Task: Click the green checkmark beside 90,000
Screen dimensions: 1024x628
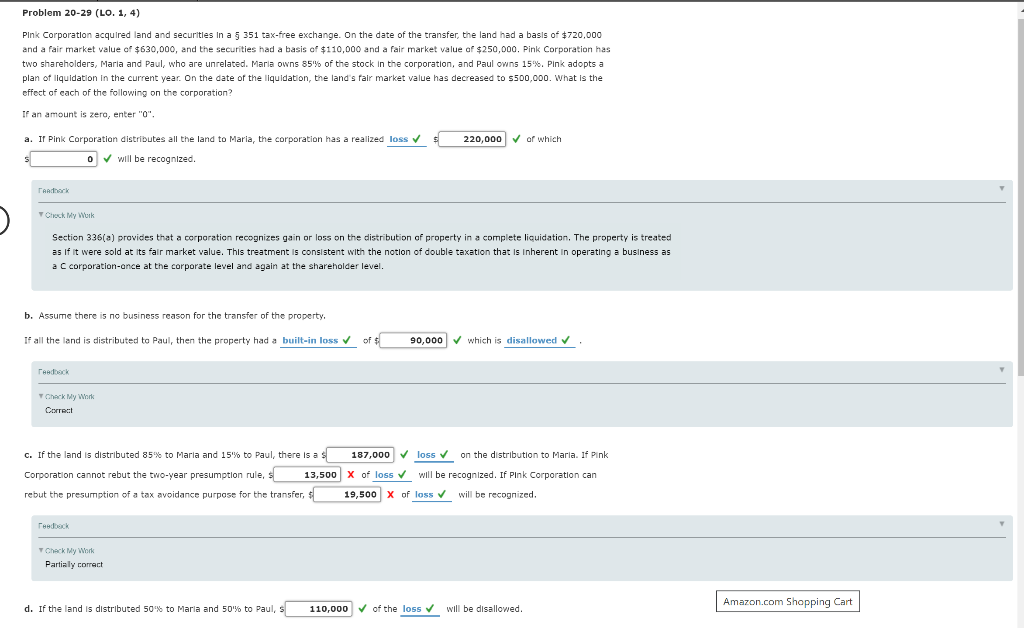Action: pos(457,340)
